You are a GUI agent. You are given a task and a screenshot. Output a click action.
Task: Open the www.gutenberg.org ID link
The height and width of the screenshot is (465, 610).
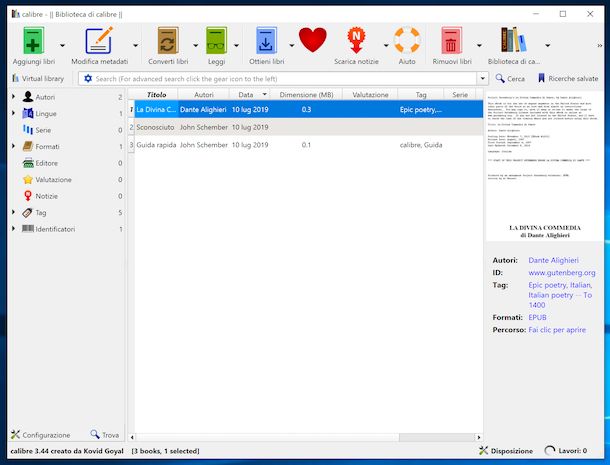click(562, 272)
